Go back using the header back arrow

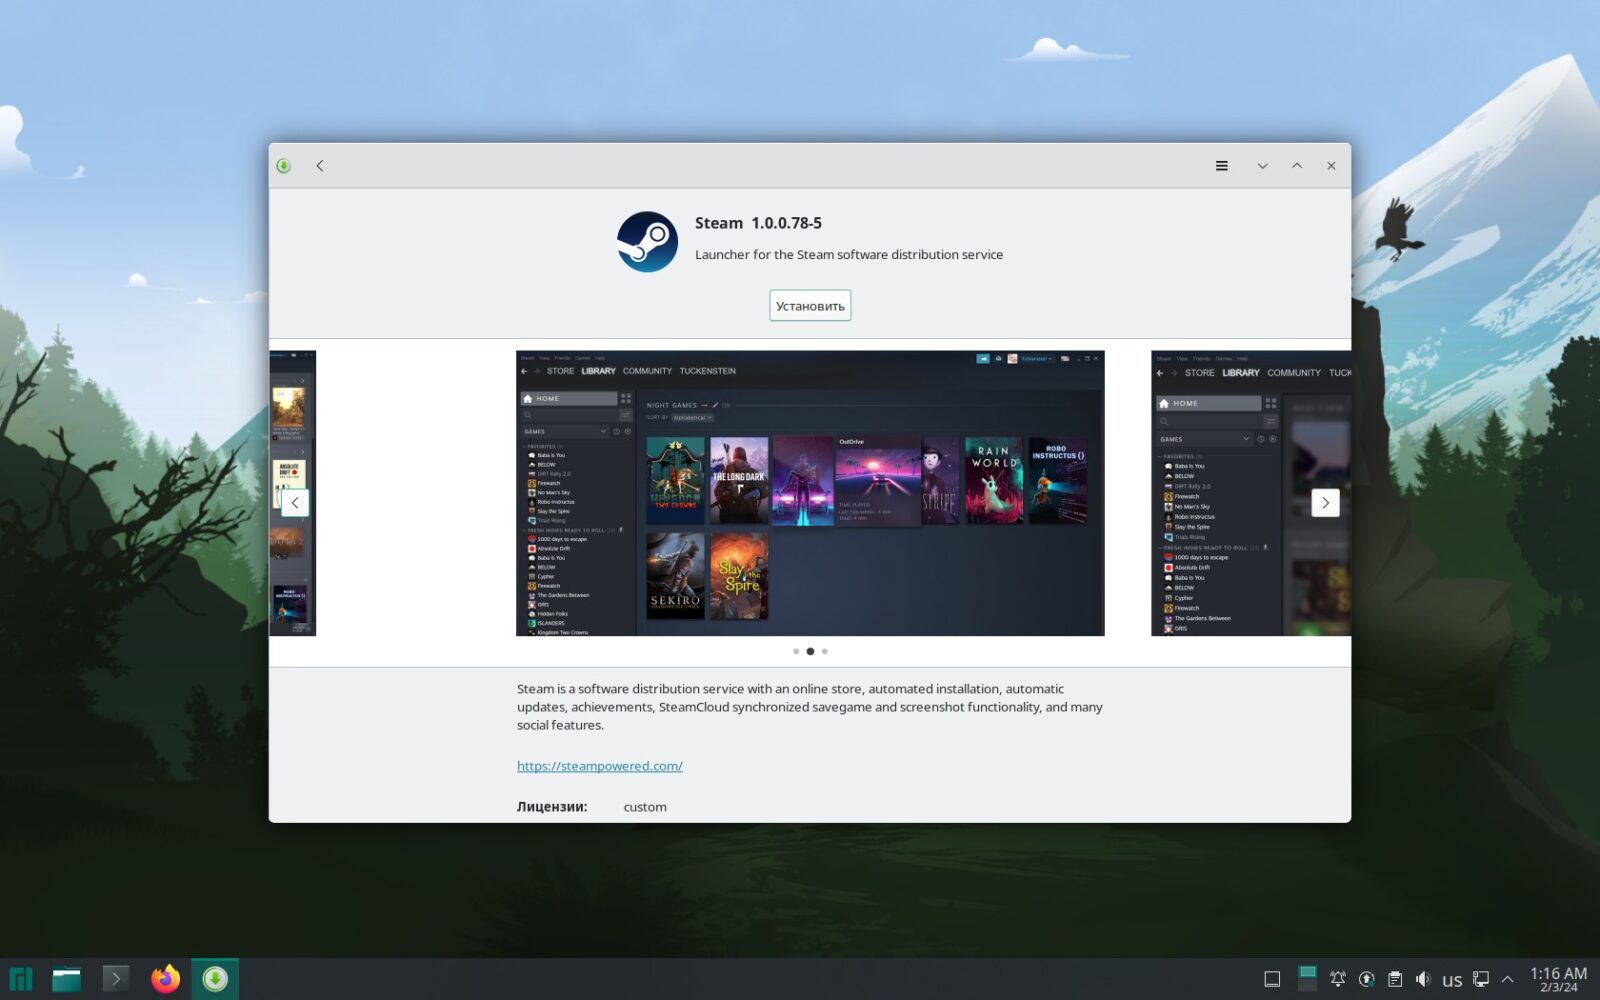point(320,166)
